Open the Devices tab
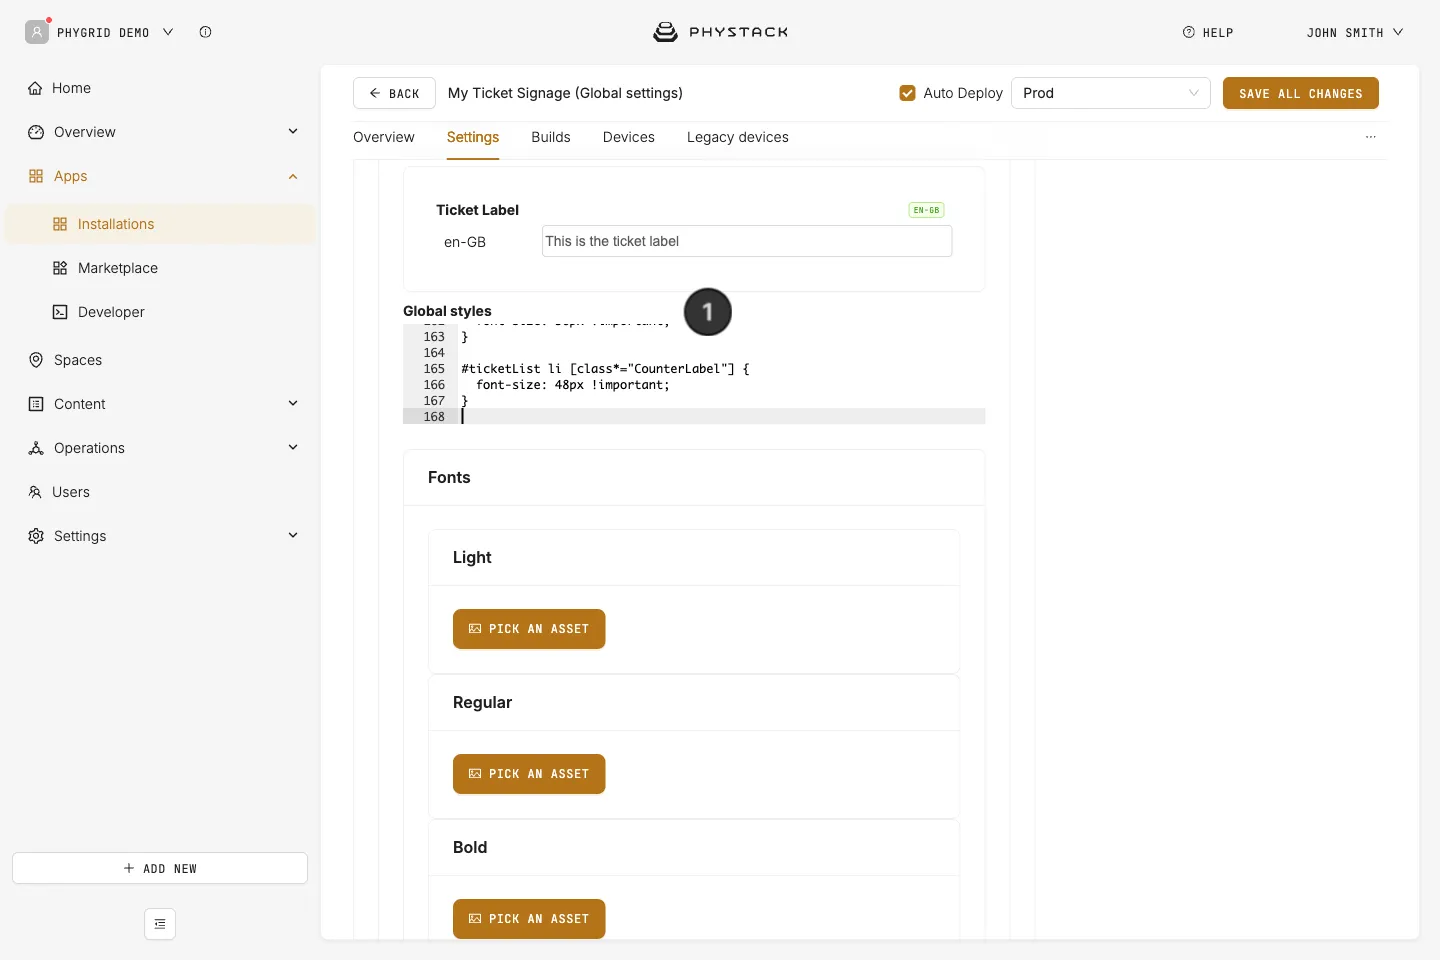This screenshot has height=960, width=1440. (629, 137)
